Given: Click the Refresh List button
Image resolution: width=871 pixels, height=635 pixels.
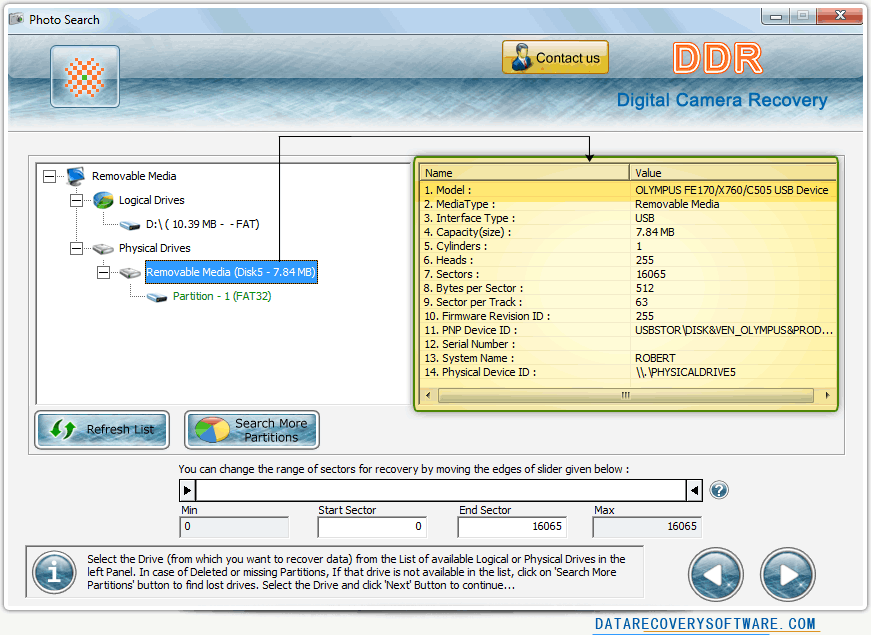Looking at the screenshot, I should coord(102,429).
